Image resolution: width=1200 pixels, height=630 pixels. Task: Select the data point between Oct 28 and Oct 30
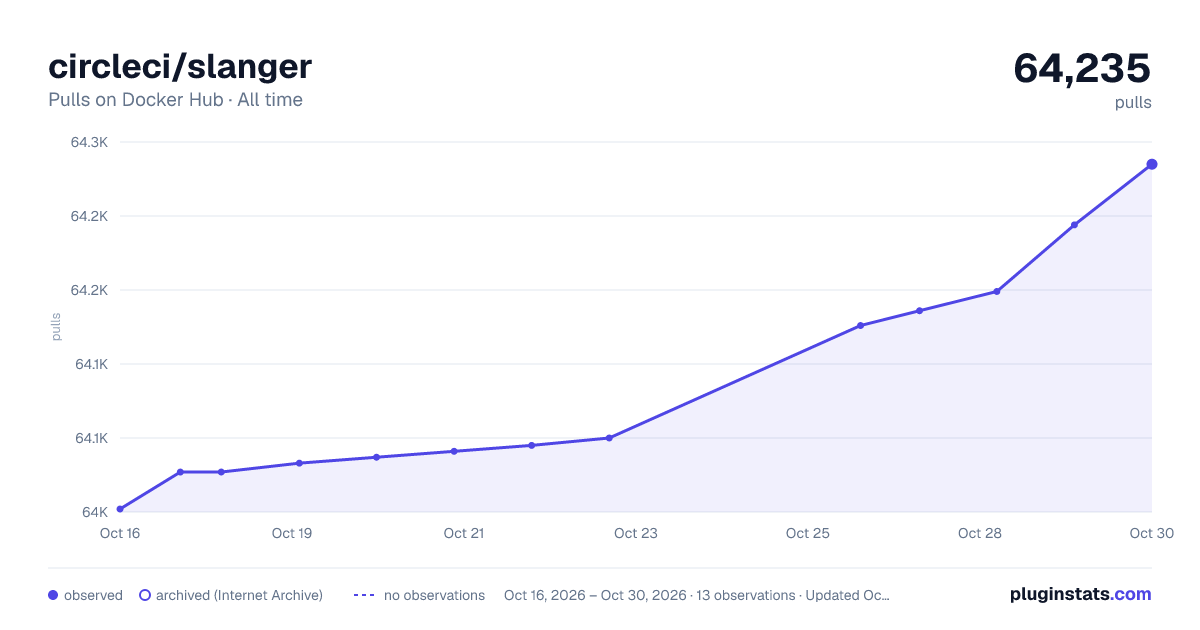[1074, 225]
